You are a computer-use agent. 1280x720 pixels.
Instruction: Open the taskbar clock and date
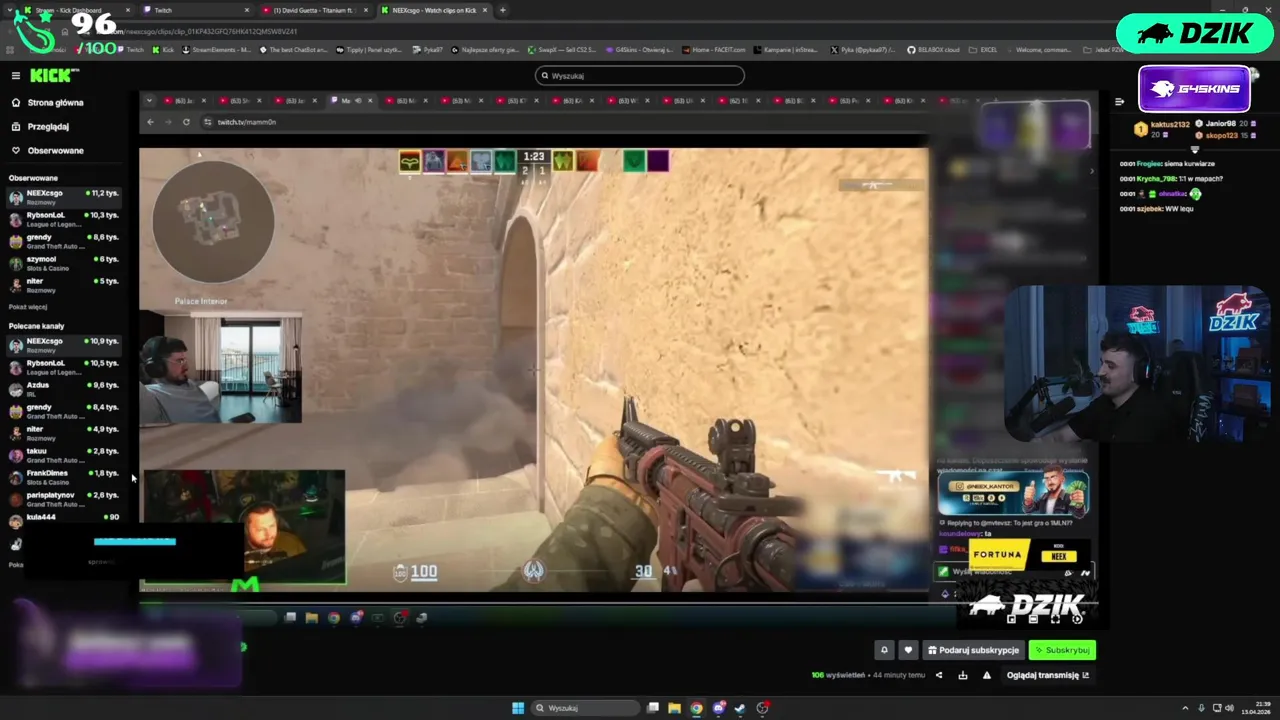click(x=1256, y=708)
